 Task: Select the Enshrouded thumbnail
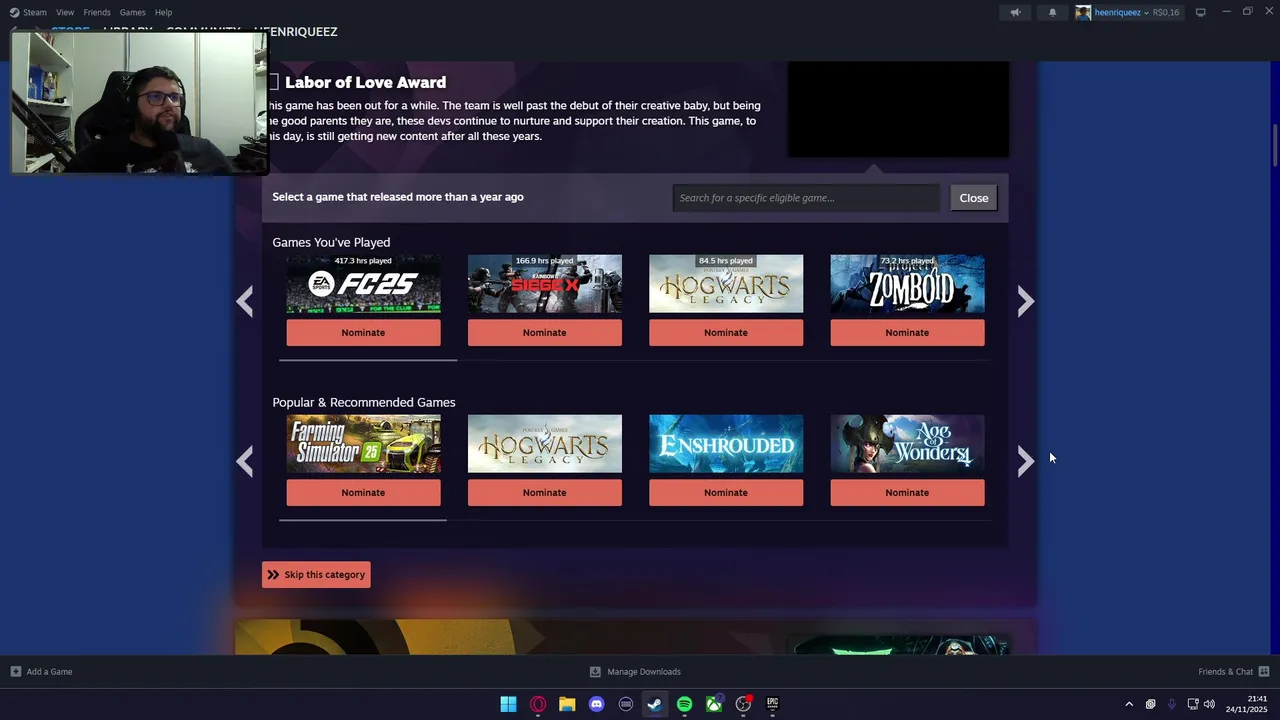coord(726,444)
